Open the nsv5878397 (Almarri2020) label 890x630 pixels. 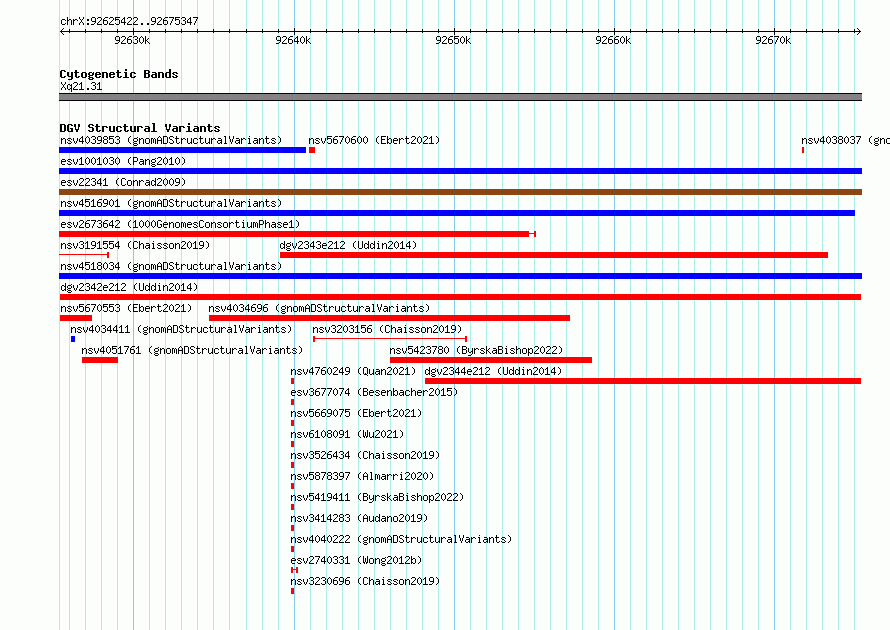(x=362, y=476)
